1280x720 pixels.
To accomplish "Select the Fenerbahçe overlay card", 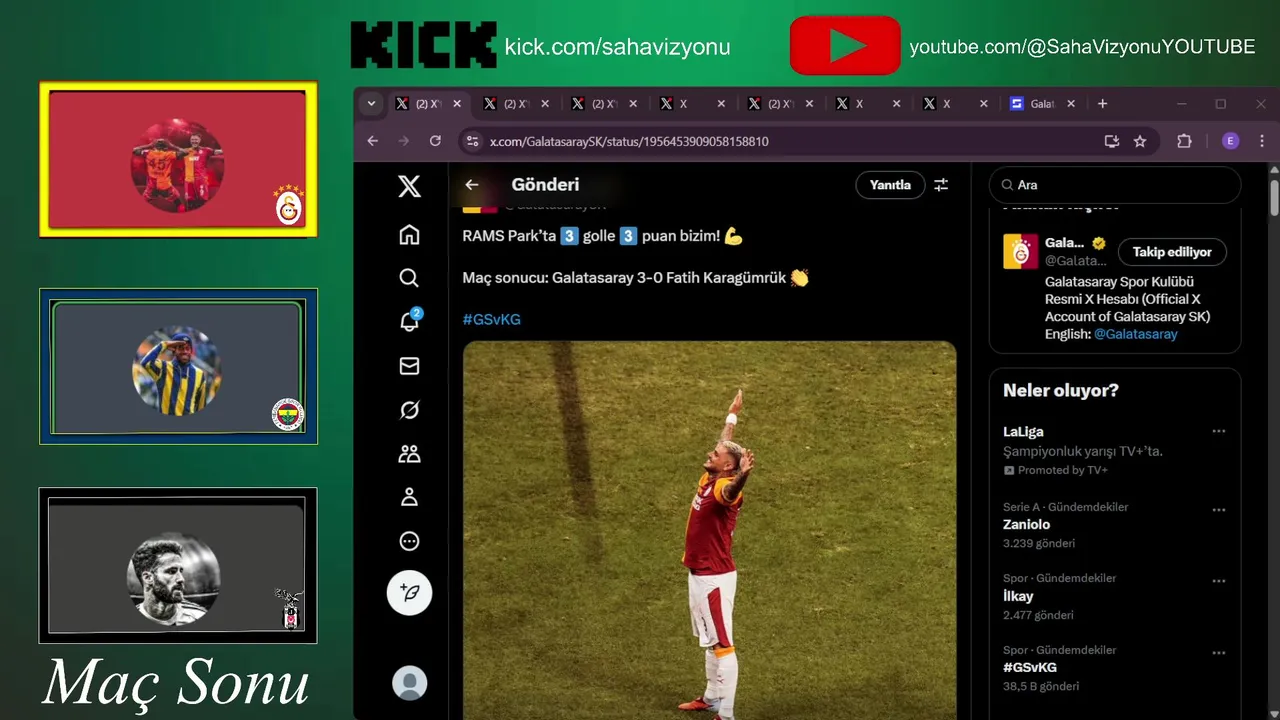I will (178, 367).
